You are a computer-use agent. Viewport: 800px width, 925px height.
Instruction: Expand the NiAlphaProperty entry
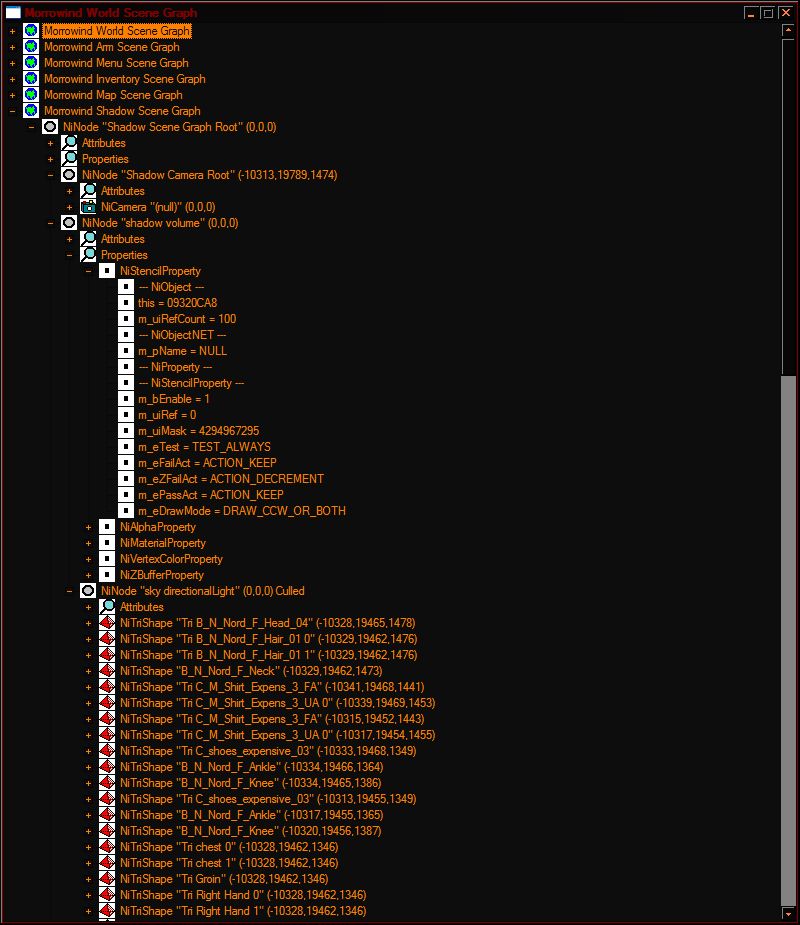click(x=88, y=526)
